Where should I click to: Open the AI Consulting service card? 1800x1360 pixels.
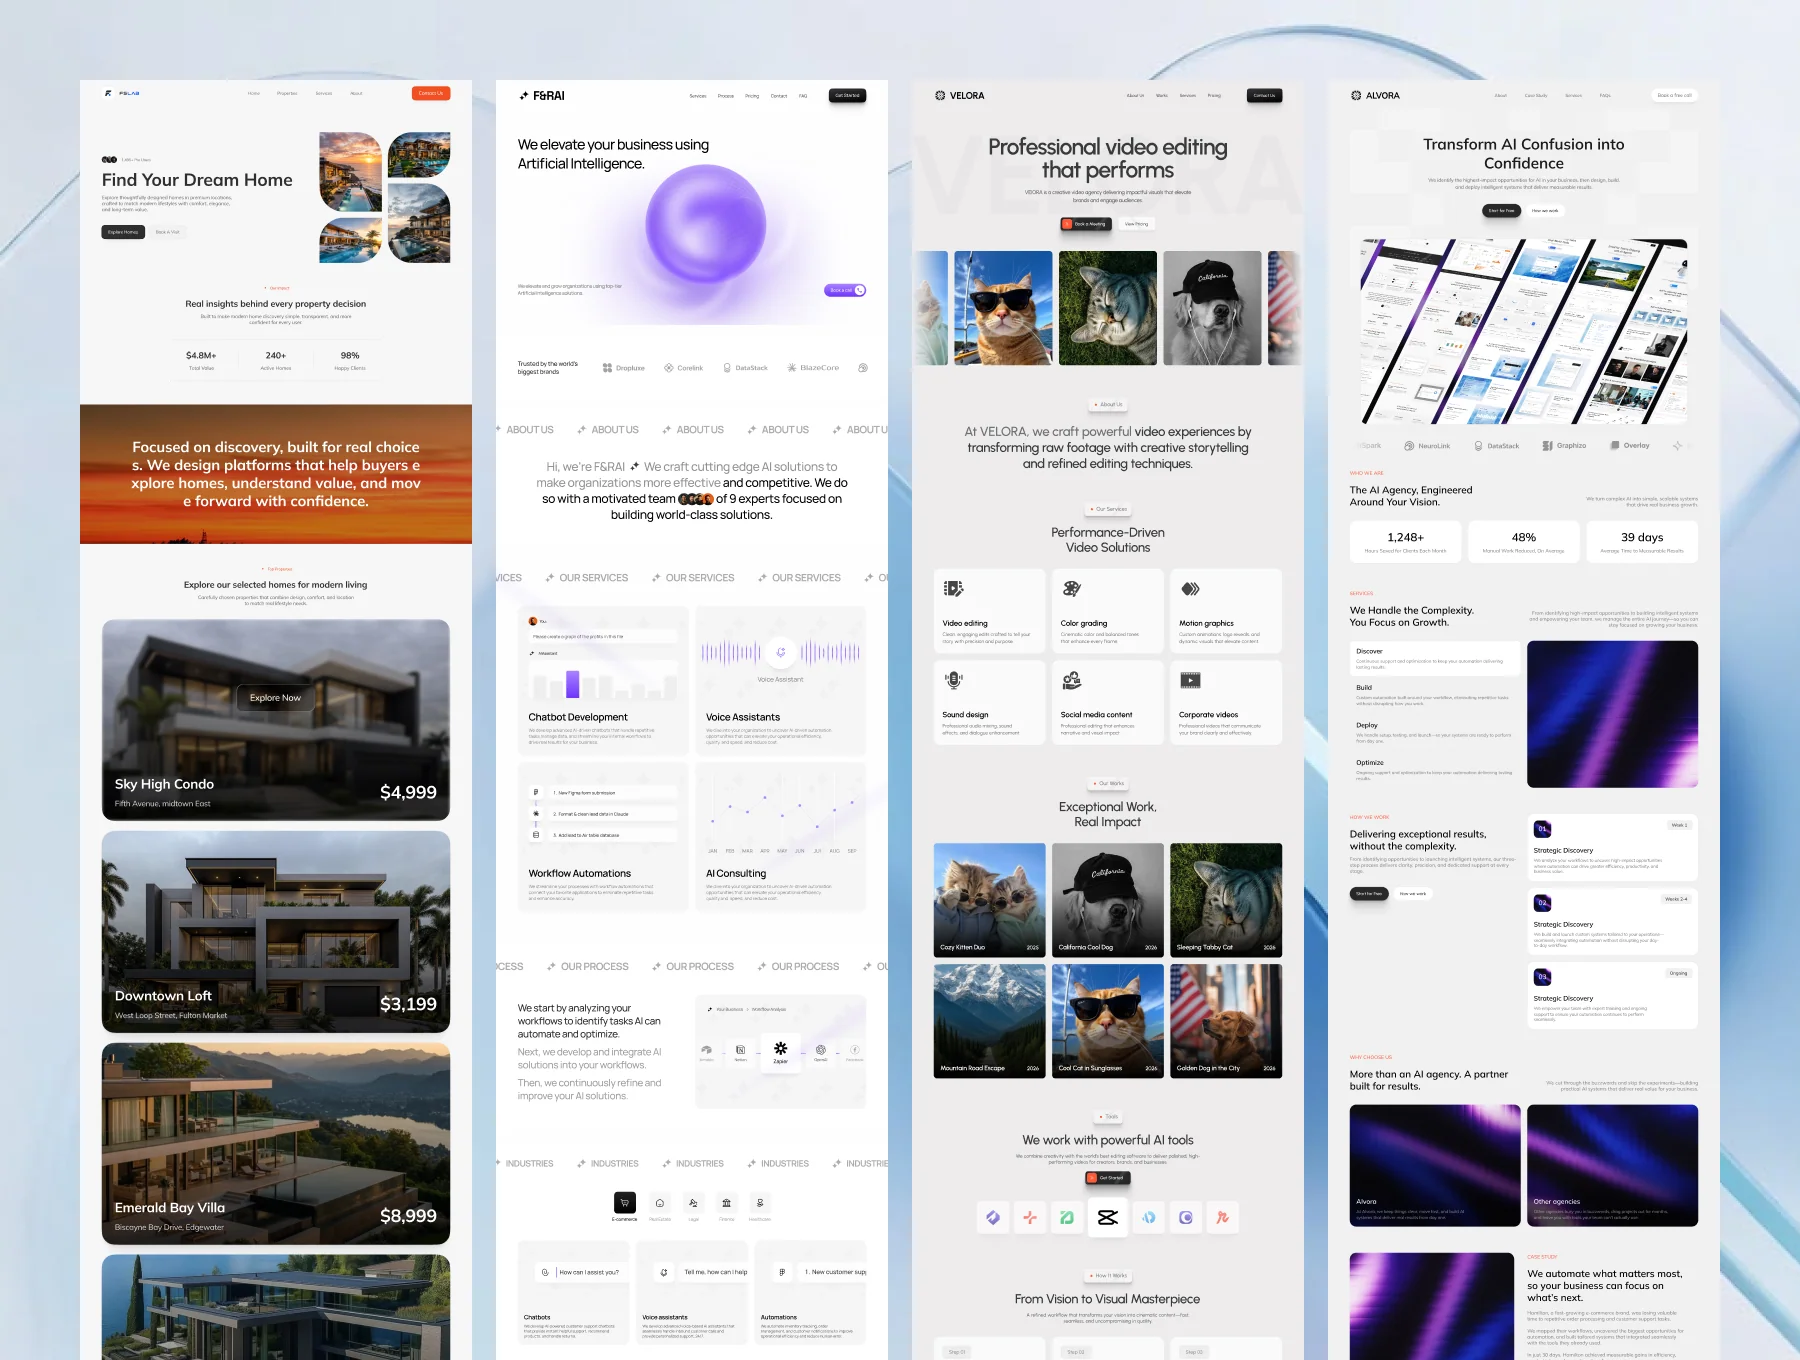[781, 837]
